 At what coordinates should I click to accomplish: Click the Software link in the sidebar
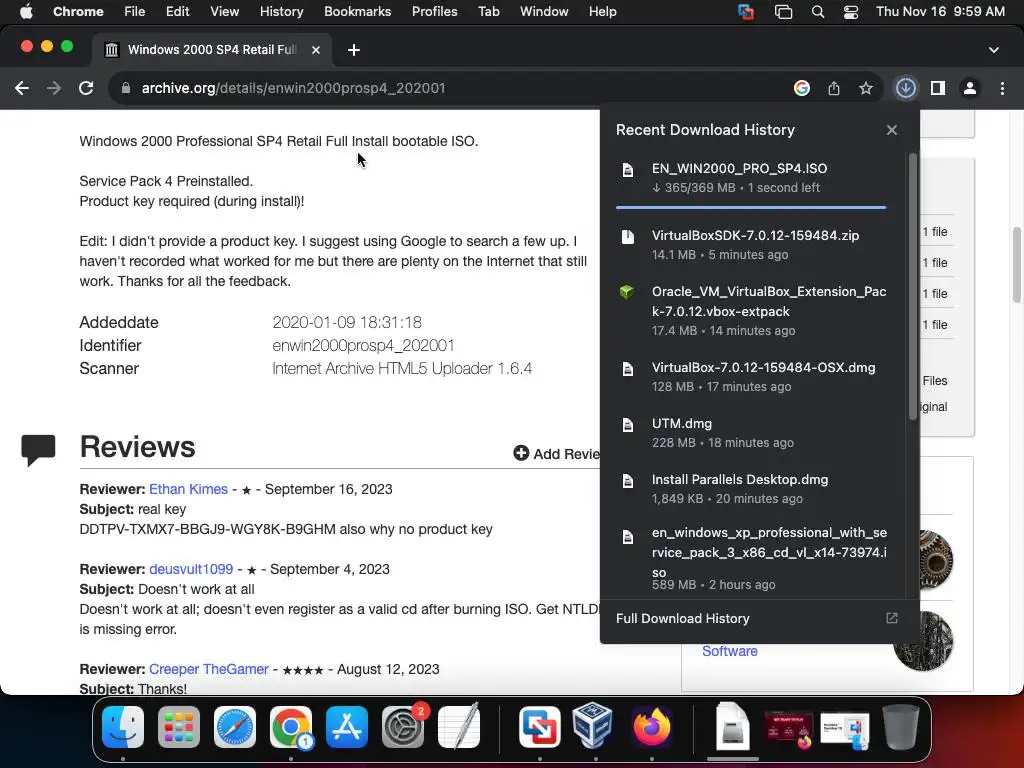(x=729, y=651)
